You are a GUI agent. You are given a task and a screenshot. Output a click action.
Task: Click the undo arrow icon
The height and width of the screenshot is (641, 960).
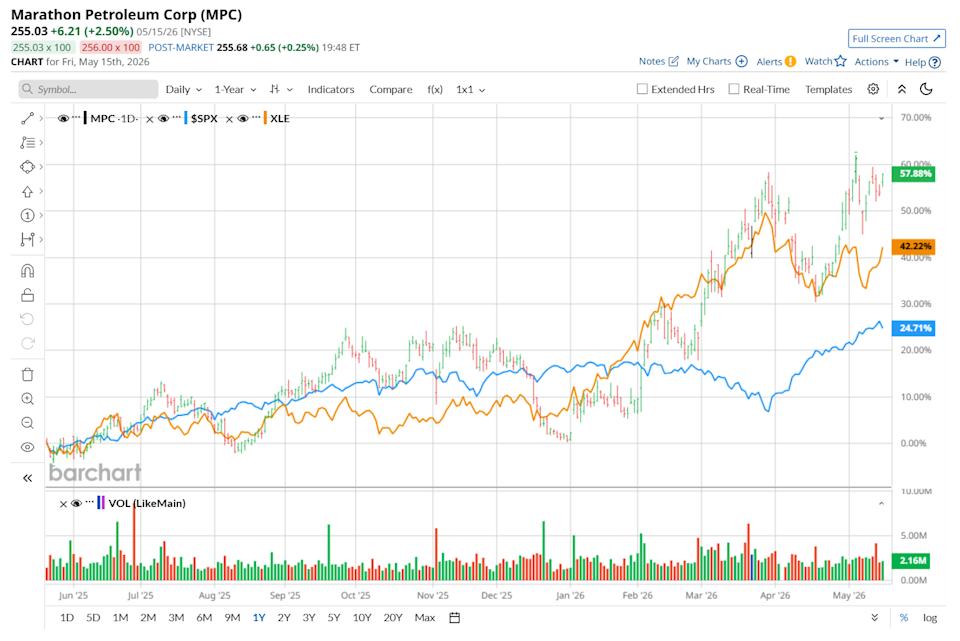[x=28, y=319]
